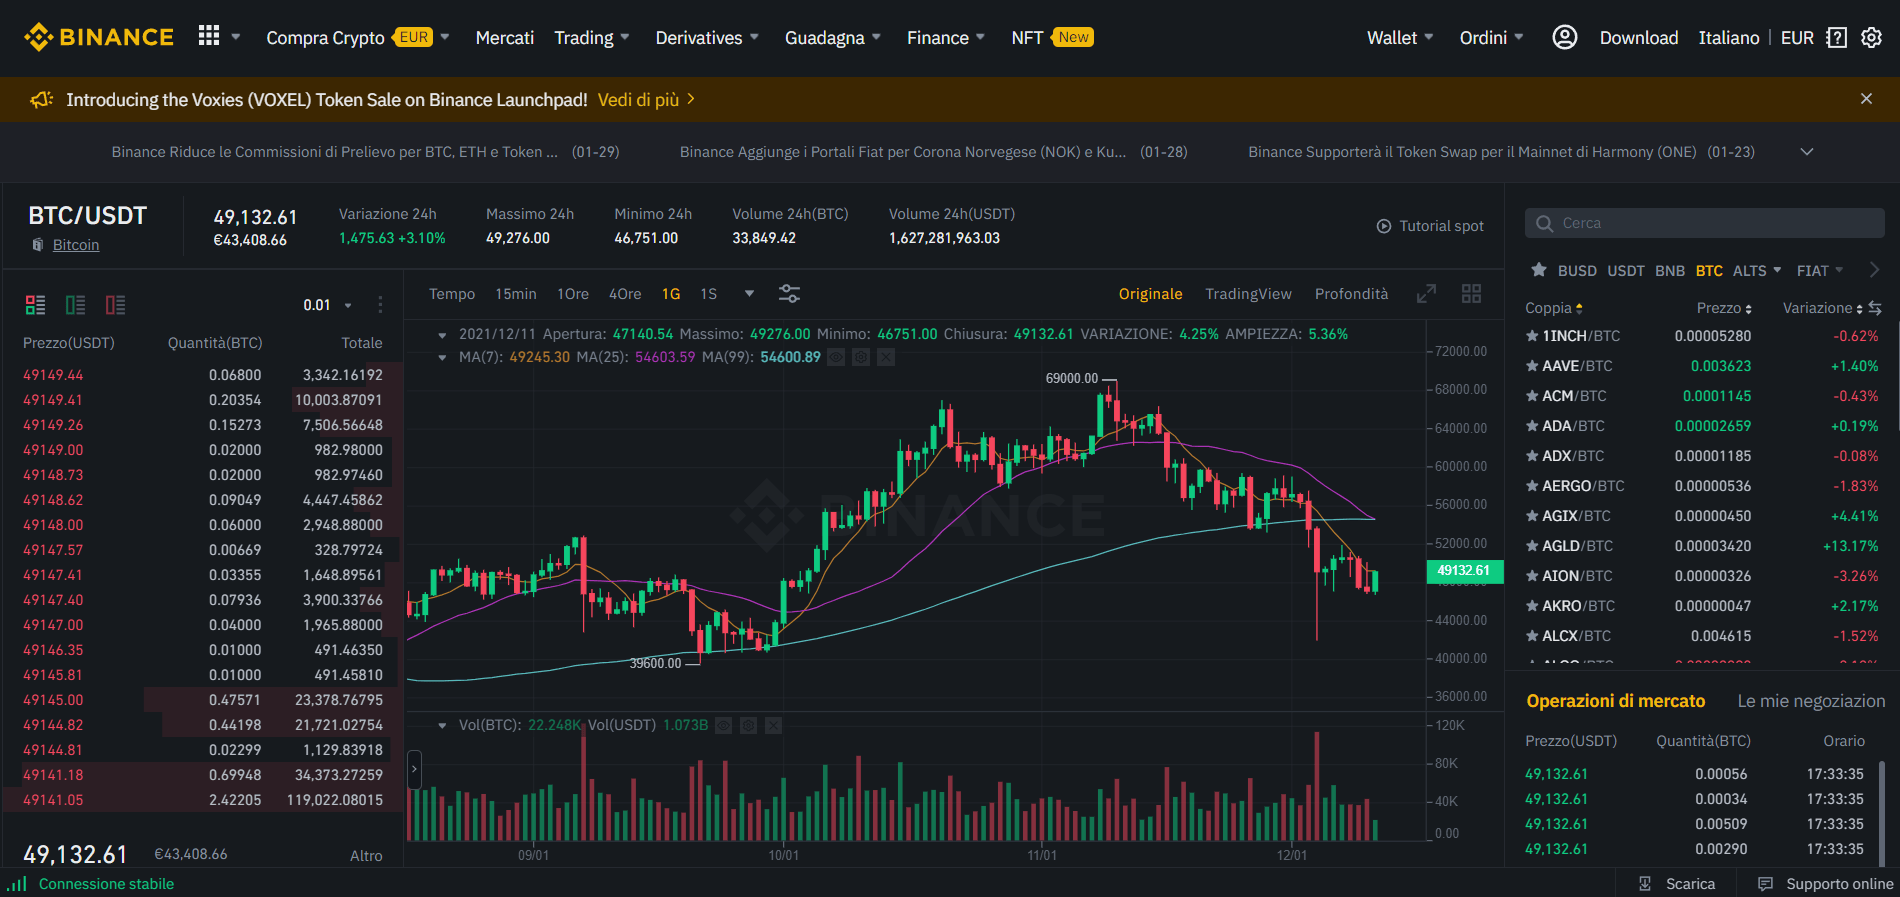
Task: Click the Cerca search field
Action: [x=1705, y=223]
